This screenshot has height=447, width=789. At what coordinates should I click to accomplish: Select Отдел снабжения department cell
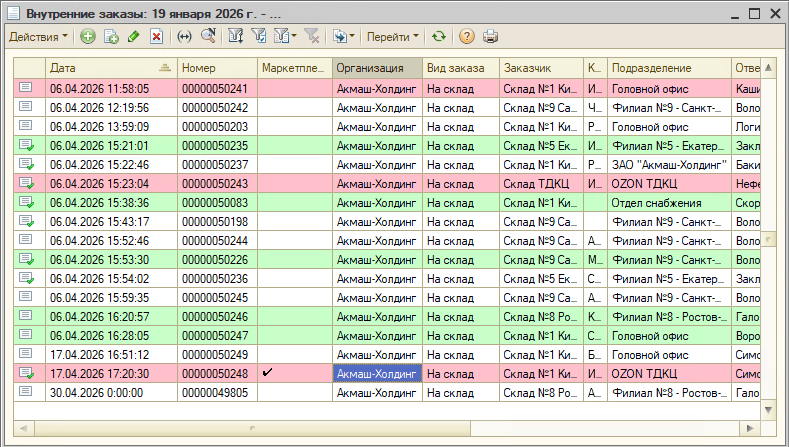(669, 203)
